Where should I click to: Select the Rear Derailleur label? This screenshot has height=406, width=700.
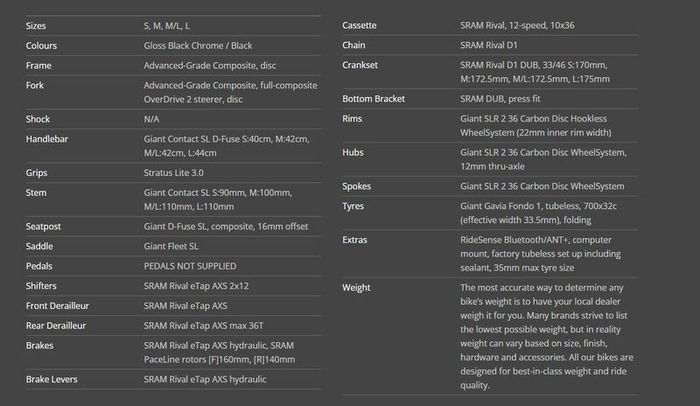(x=56, y=326)
